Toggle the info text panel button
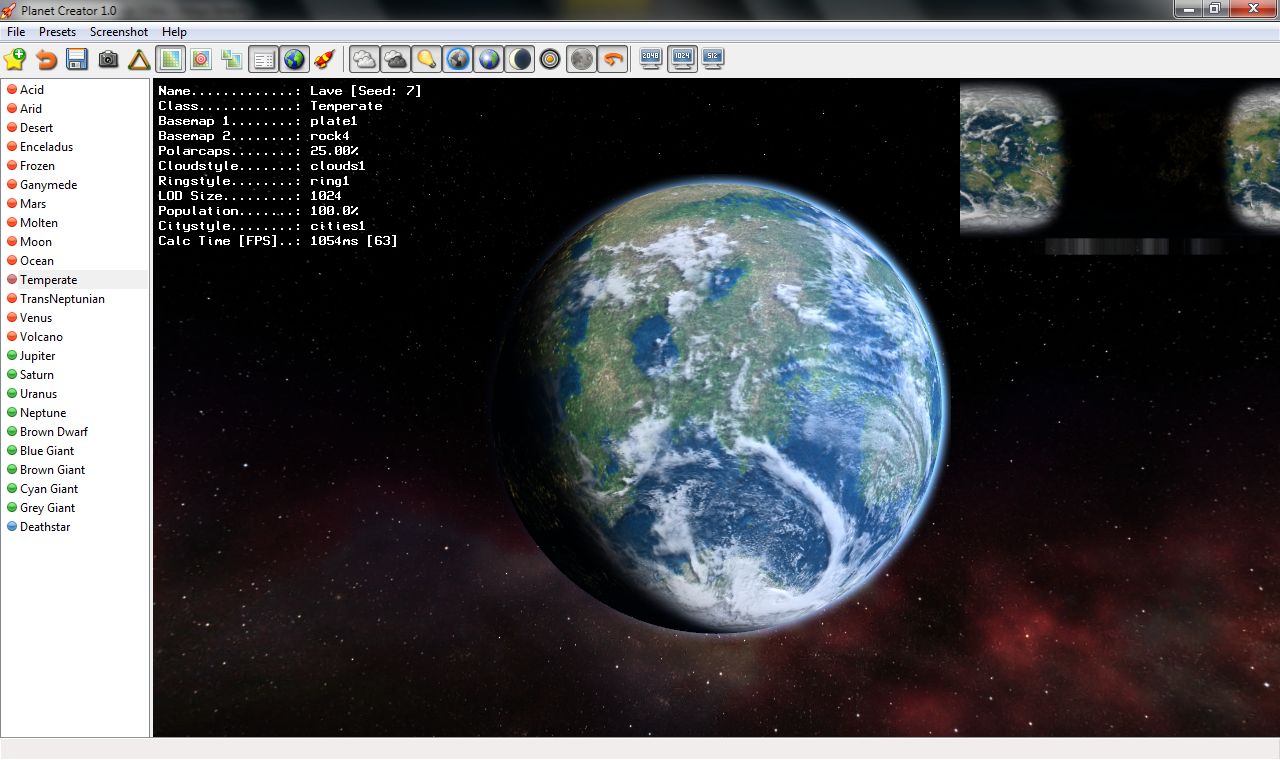This screenshot has height=760, width=1280. point(263,60)
